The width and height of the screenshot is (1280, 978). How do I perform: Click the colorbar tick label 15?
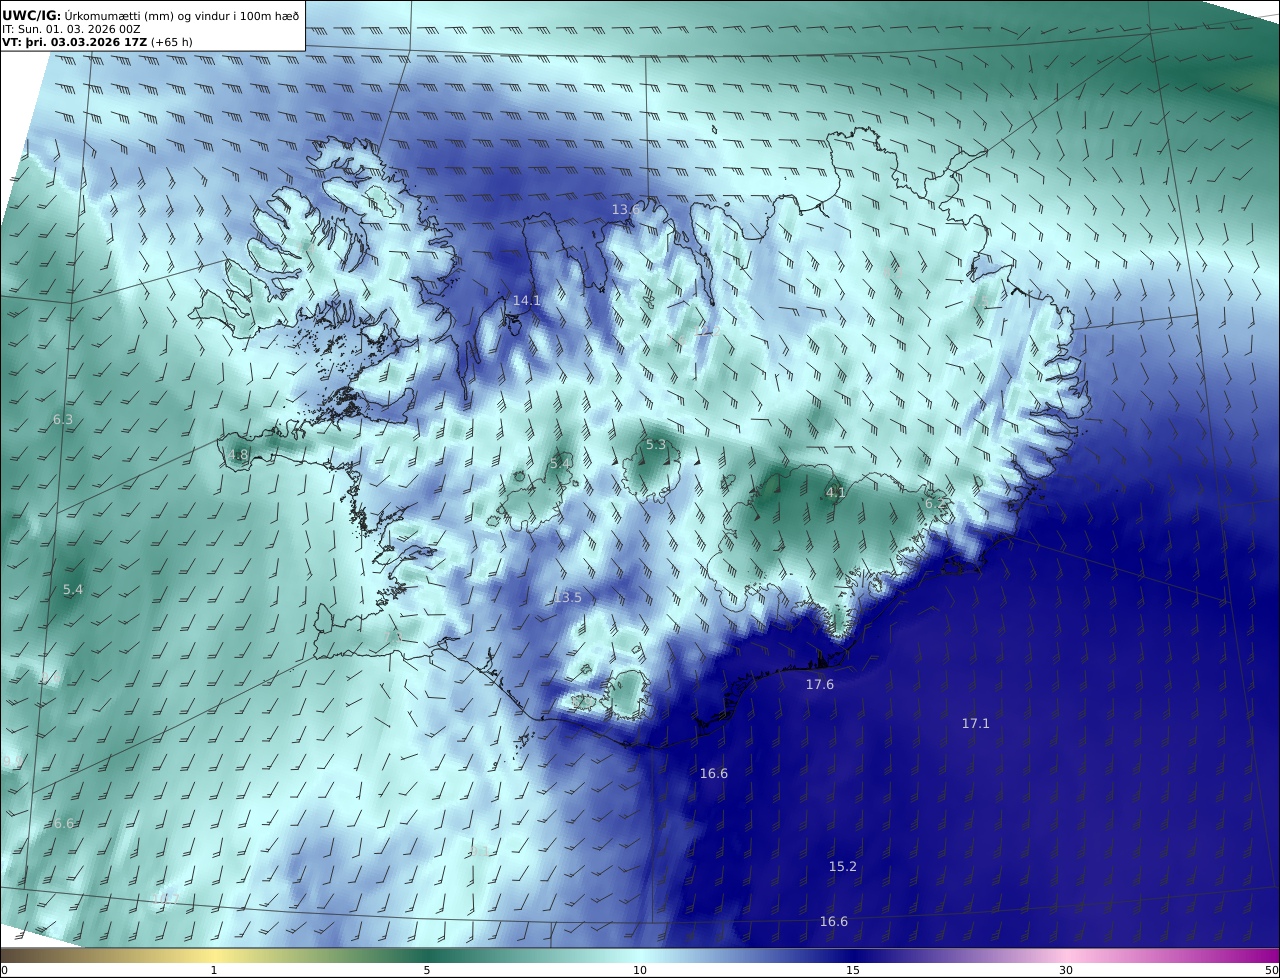coord(853,970)
